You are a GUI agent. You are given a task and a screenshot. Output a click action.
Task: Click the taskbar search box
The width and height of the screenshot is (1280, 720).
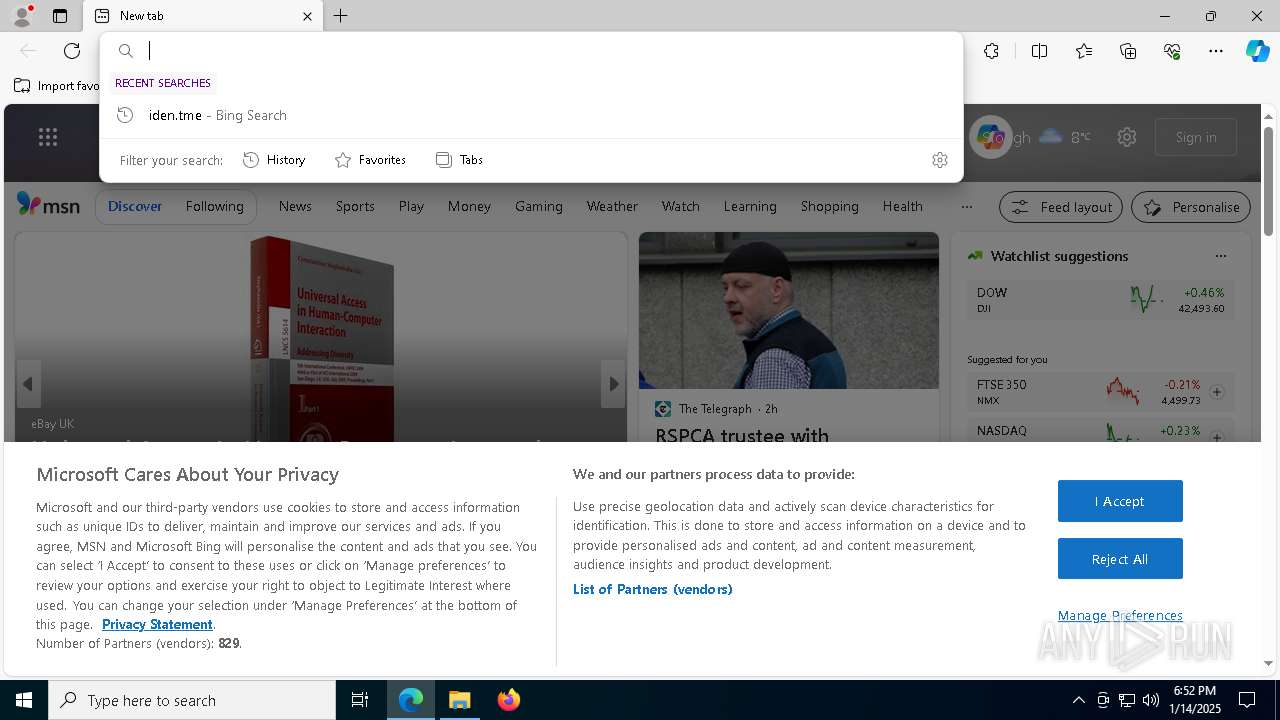click(x=192, y=700)
